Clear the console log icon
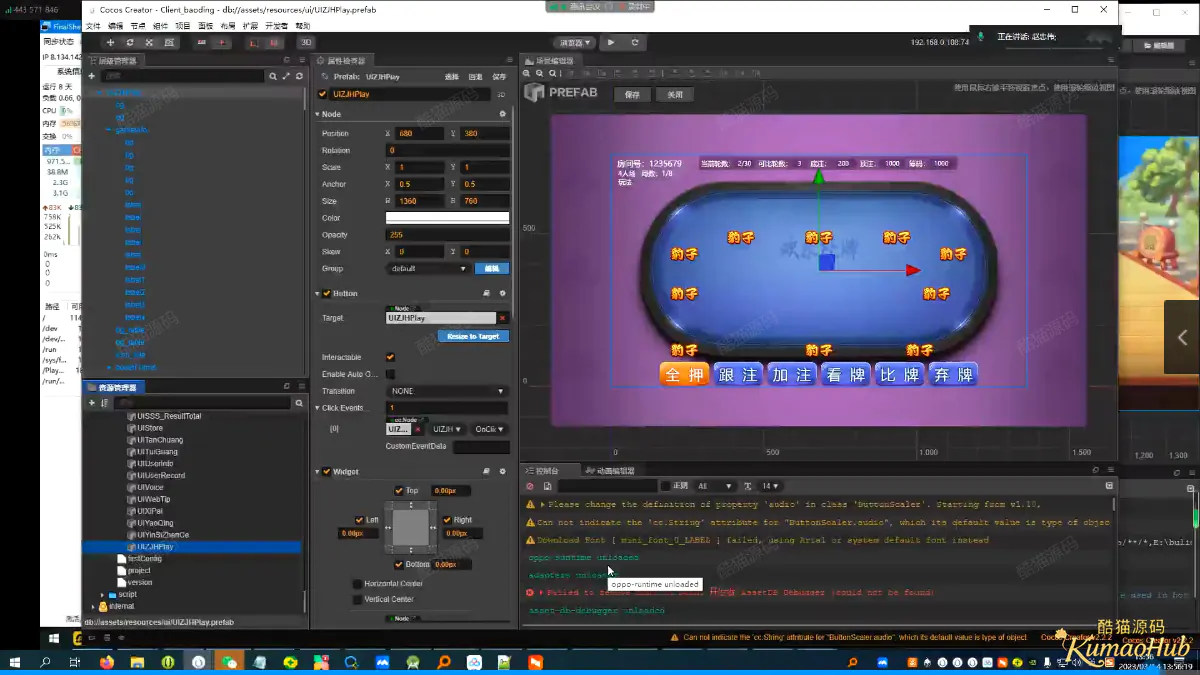The height and width of the screenshot is (675, 1200). [x=530, y=486]
